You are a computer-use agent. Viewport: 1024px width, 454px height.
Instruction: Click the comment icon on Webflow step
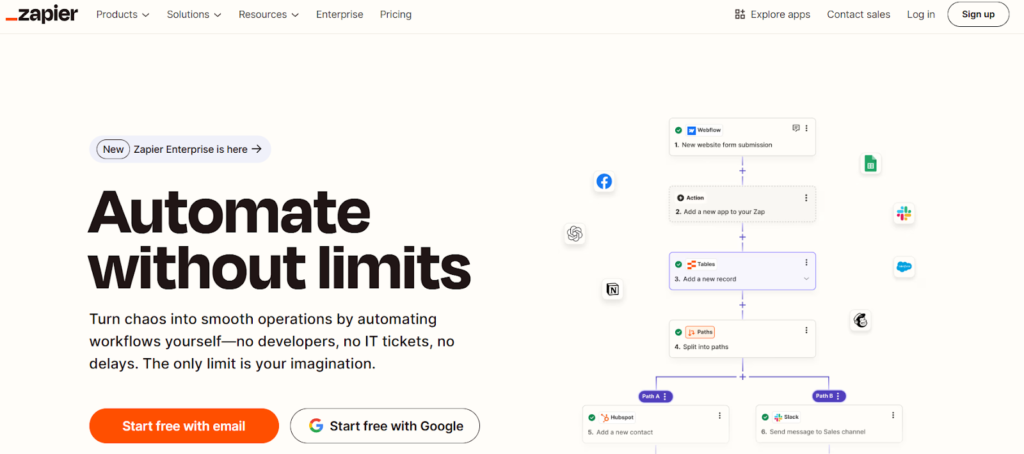click(796, 129)
